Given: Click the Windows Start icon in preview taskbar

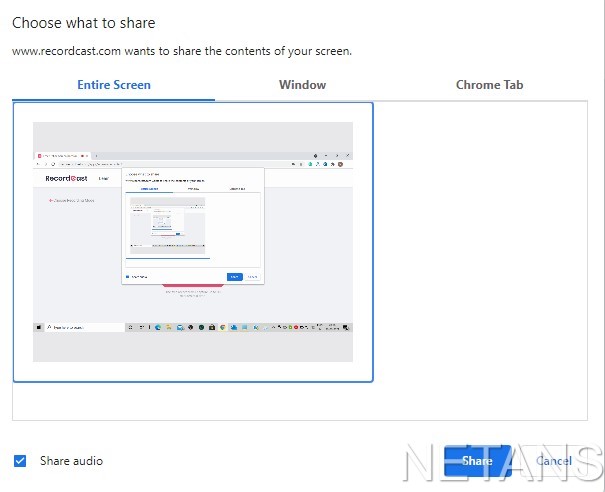Looking at the screenshot, I should [39, 327].
